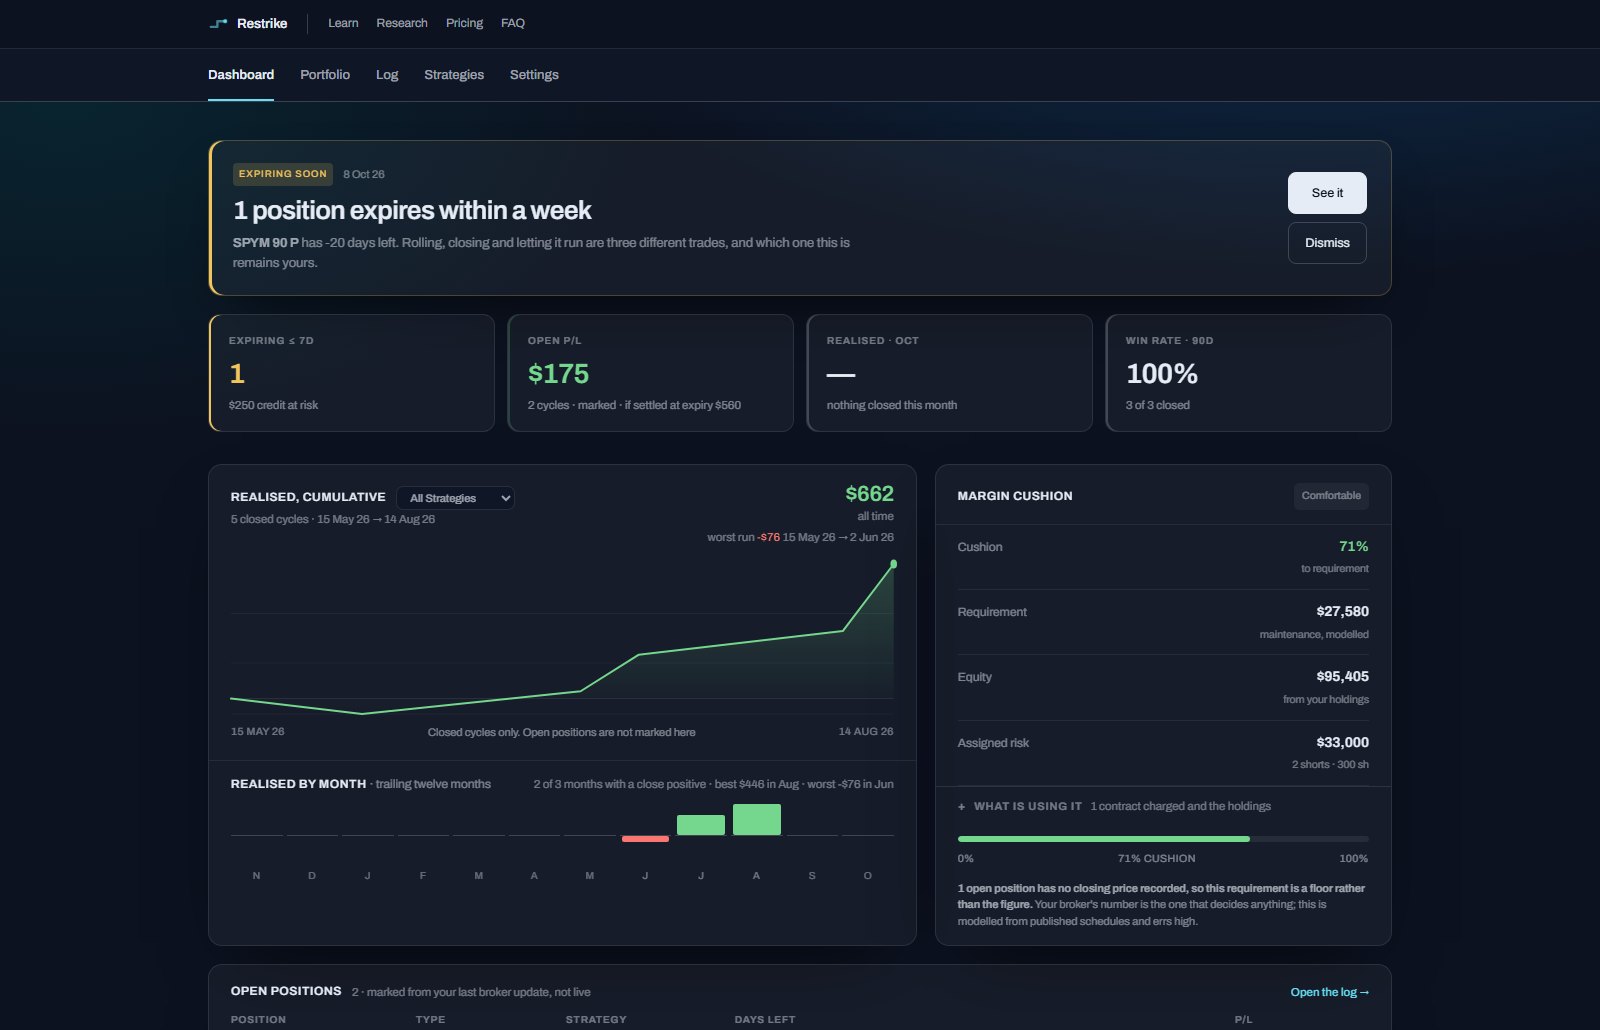Click the red June monthly bar
Image resolution: width=1600 pixels, height=1030 pixels.
tap(645, 839)
